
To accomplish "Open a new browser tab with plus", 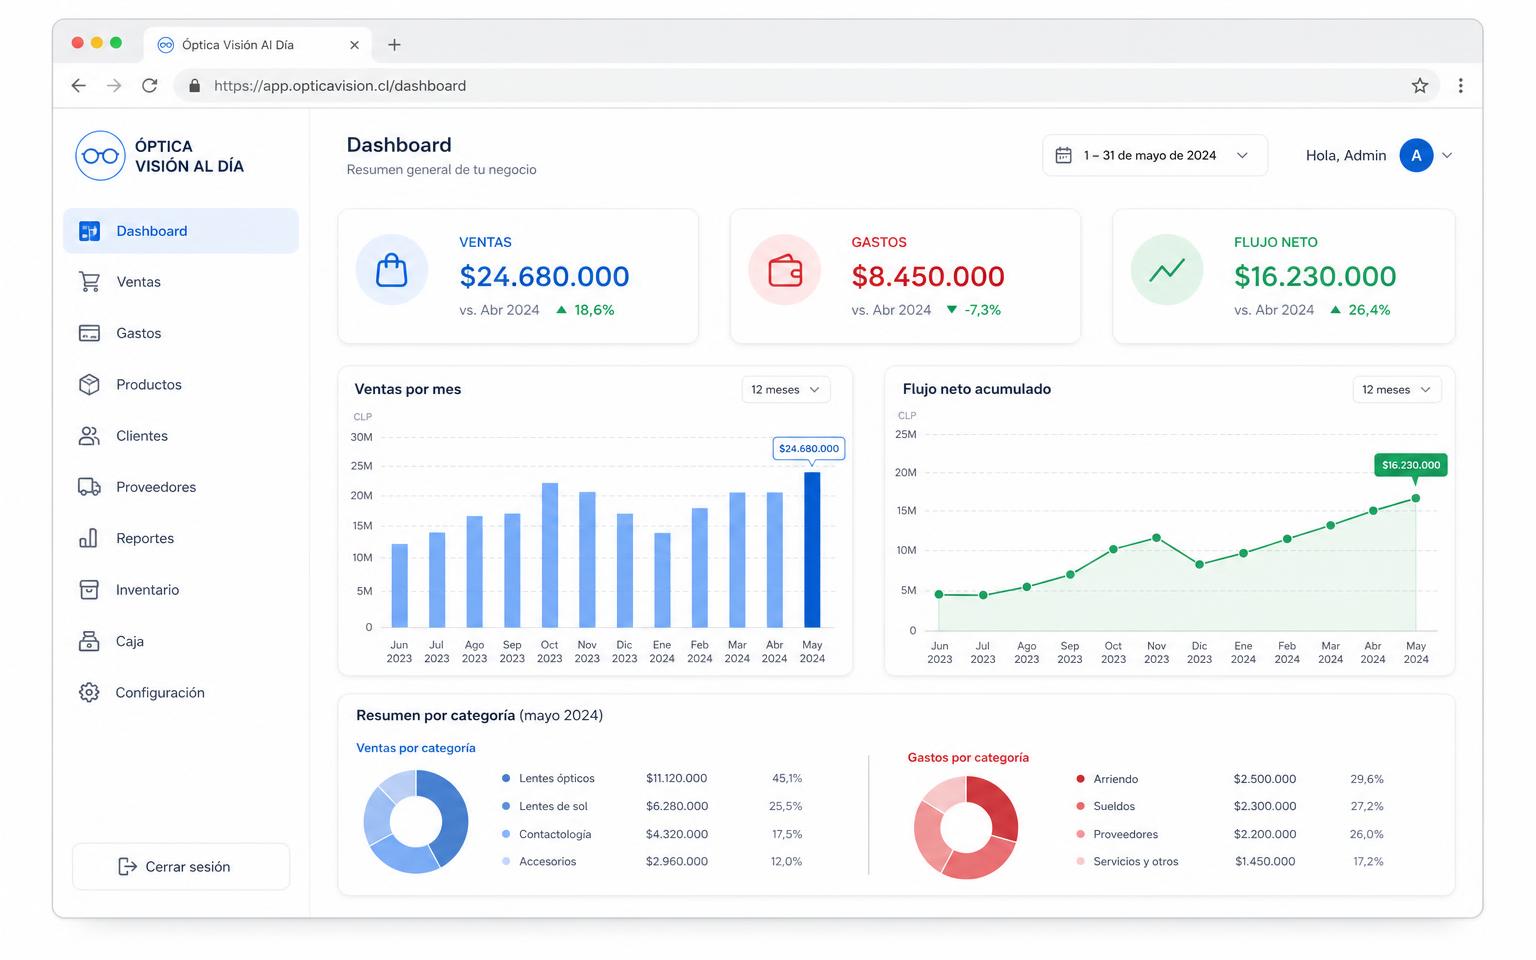I will pos(394,45).
